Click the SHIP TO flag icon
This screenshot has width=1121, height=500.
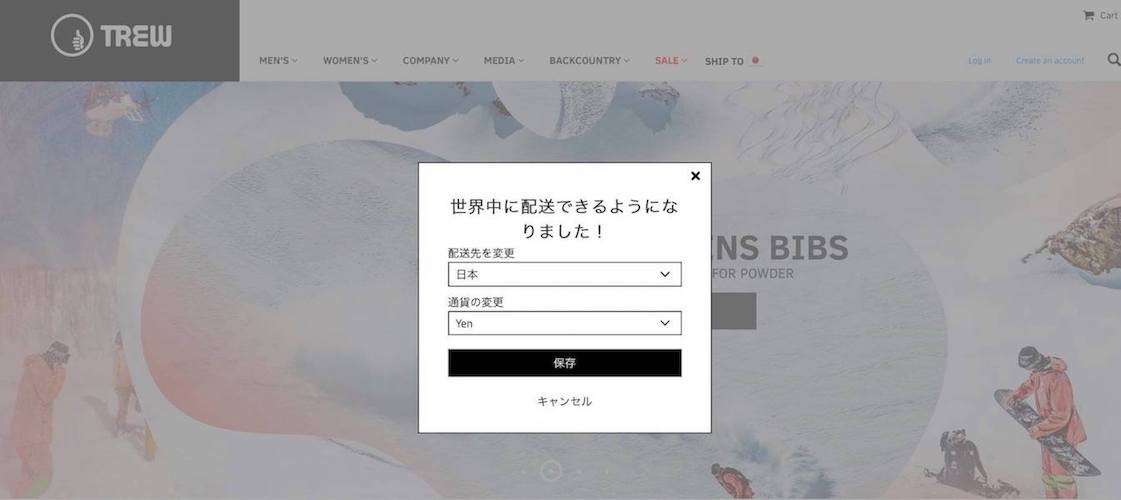(756, 61)
